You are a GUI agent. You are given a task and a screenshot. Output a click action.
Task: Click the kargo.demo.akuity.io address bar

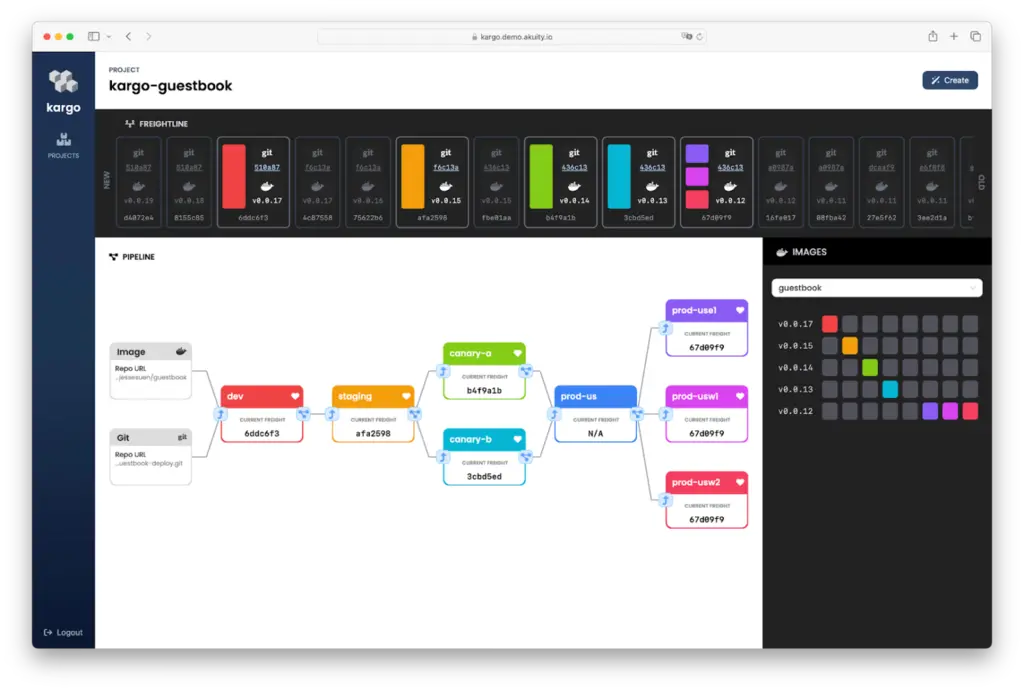[512, 37]
